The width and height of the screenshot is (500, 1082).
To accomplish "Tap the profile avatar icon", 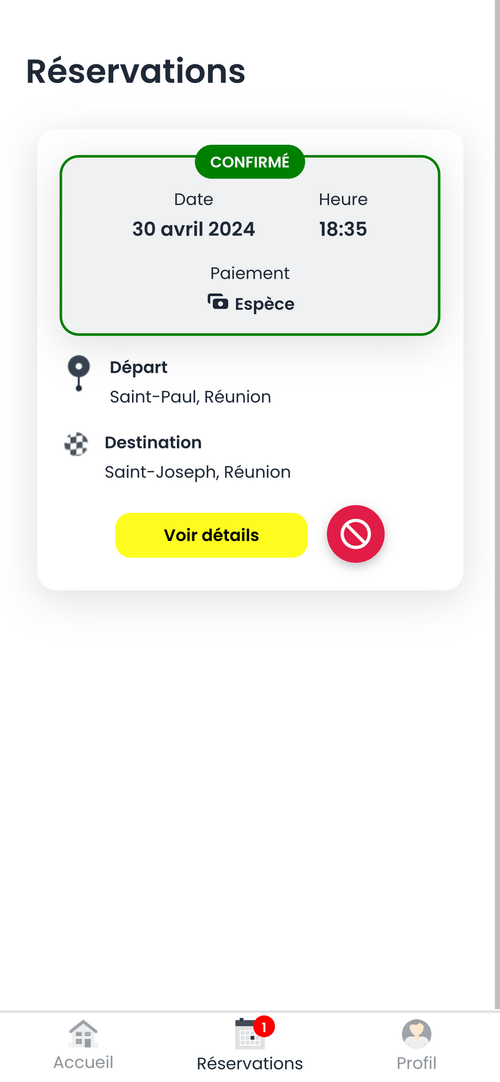I will pos(417,1034).
